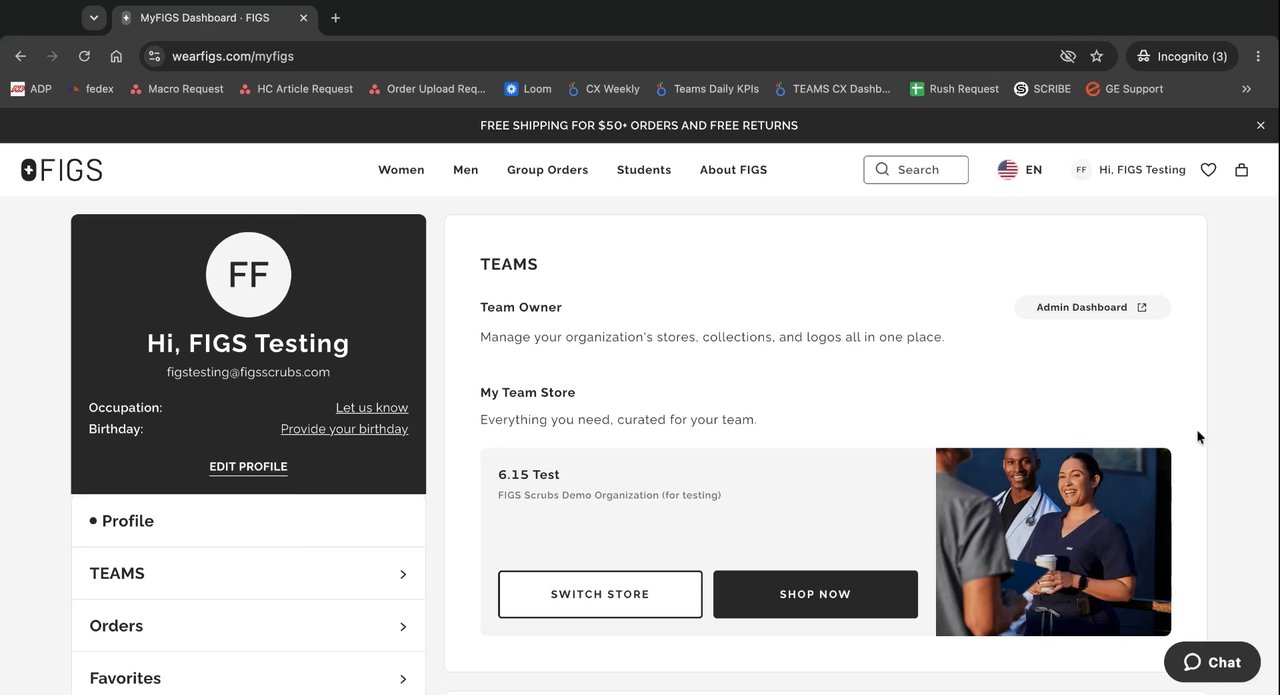Open a new browser tab

(335, 18)
